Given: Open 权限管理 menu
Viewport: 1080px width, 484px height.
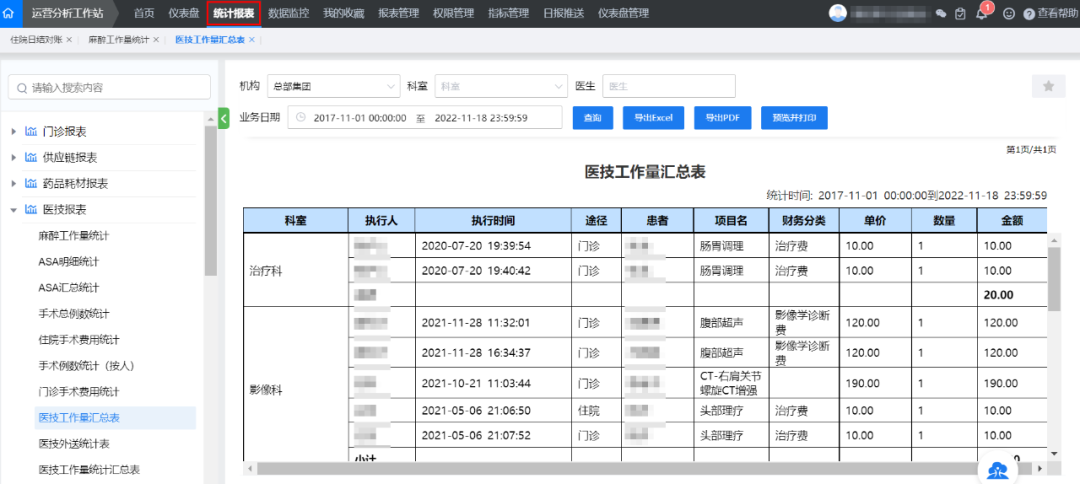Looking at the screenshot, I should point(454,13).
